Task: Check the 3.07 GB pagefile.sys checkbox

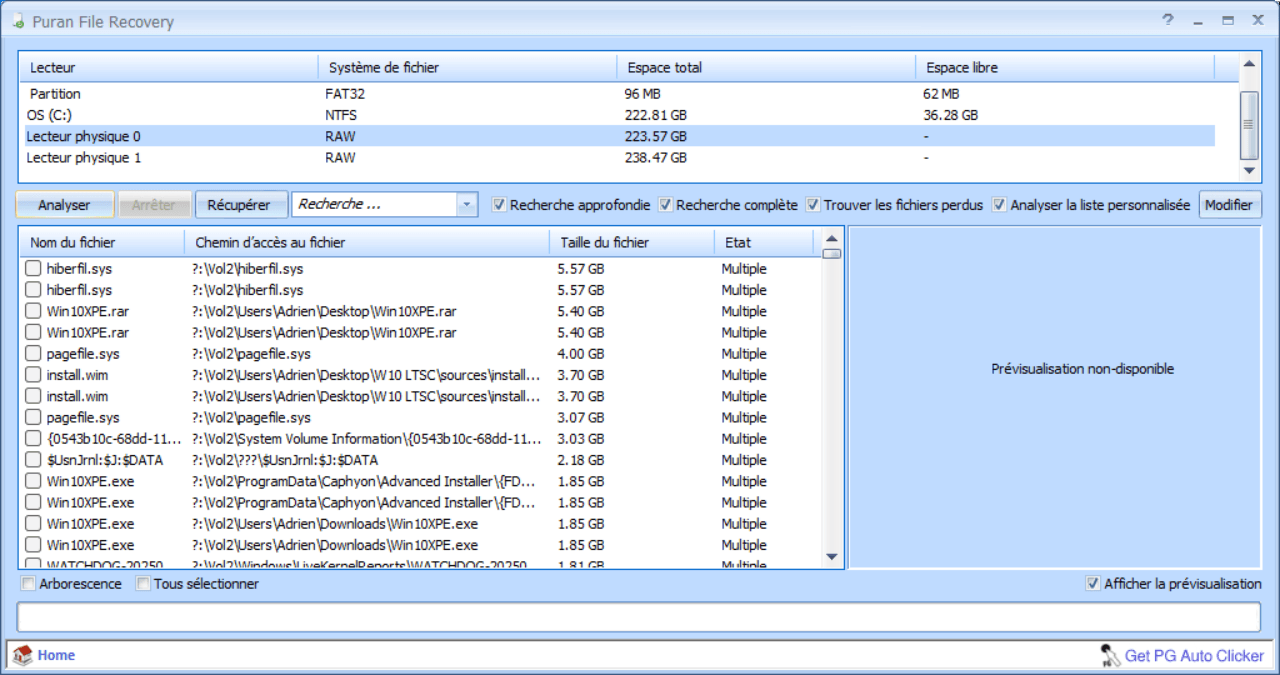Action: (x=33, y=418)
